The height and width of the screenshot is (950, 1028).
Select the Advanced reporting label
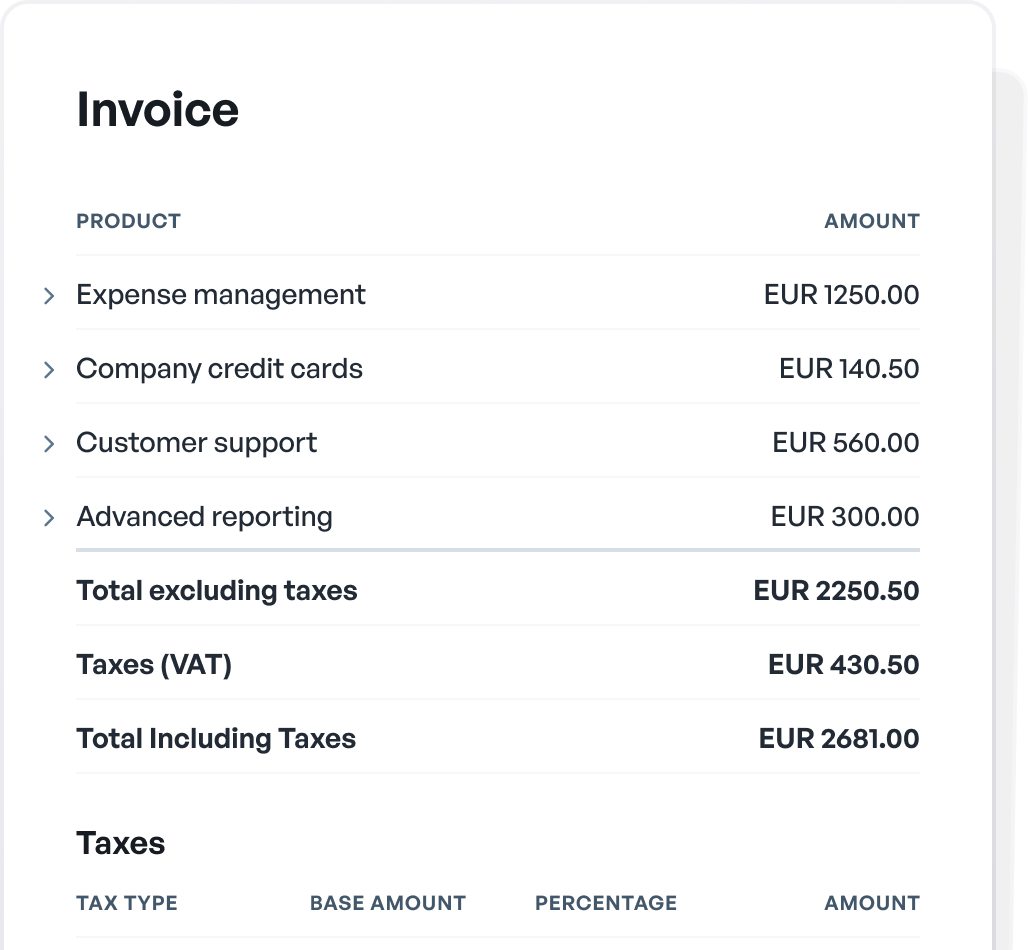204,517
